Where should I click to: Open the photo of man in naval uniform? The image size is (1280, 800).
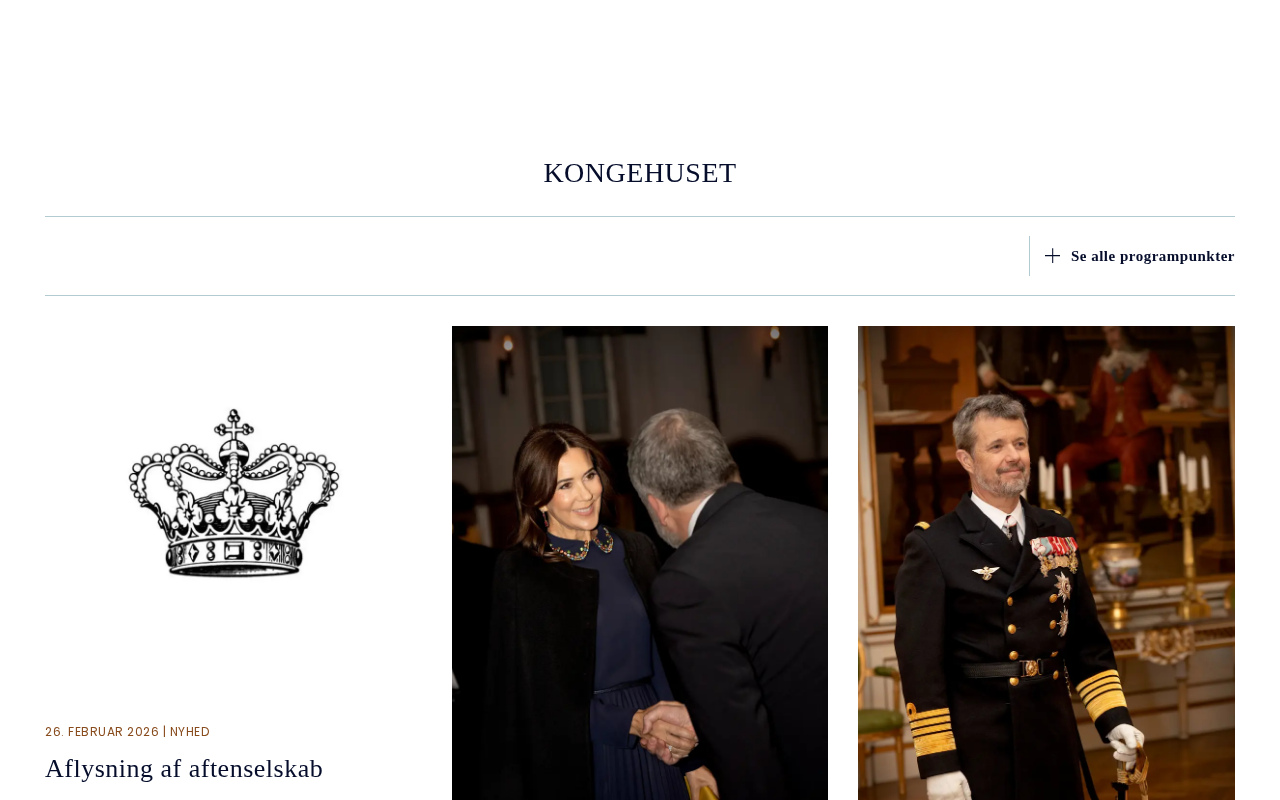point(1046,563)
